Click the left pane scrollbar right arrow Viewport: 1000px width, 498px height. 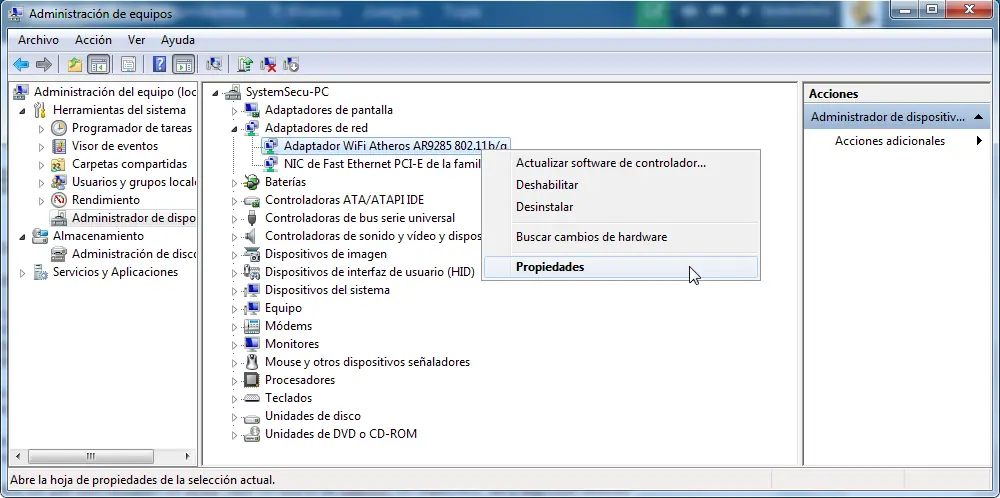pos(188,457)
